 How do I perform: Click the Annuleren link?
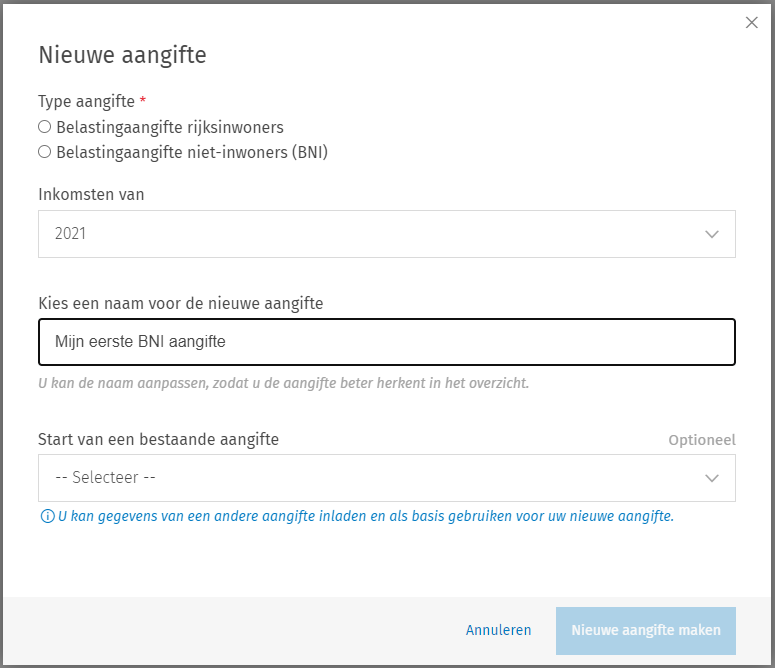point(498,630)
